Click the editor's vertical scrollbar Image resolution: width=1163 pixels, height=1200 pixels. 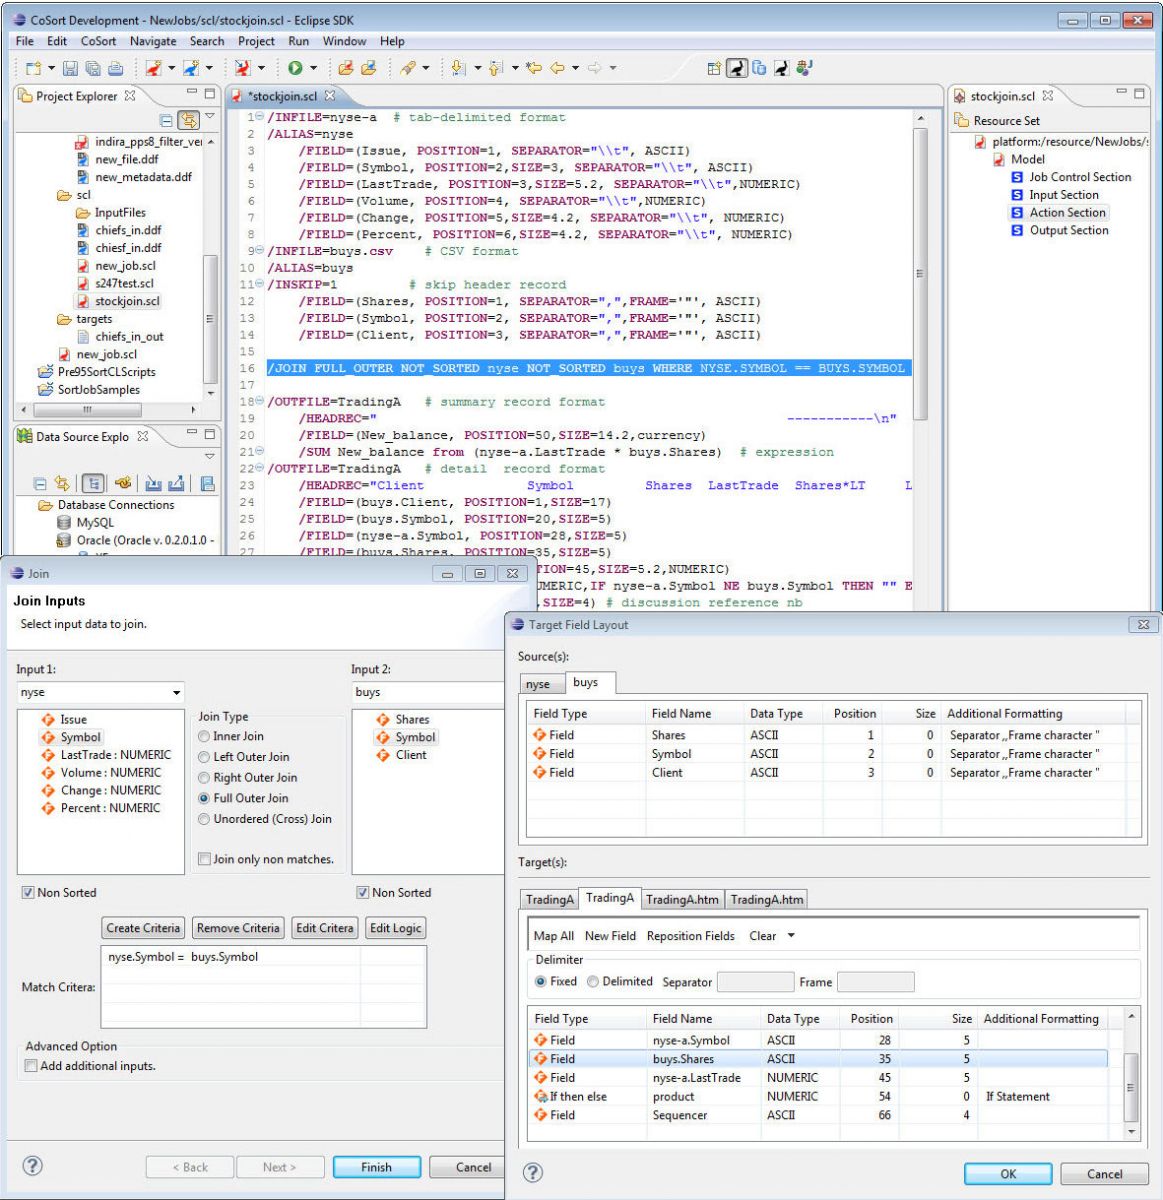click(920, 273)
